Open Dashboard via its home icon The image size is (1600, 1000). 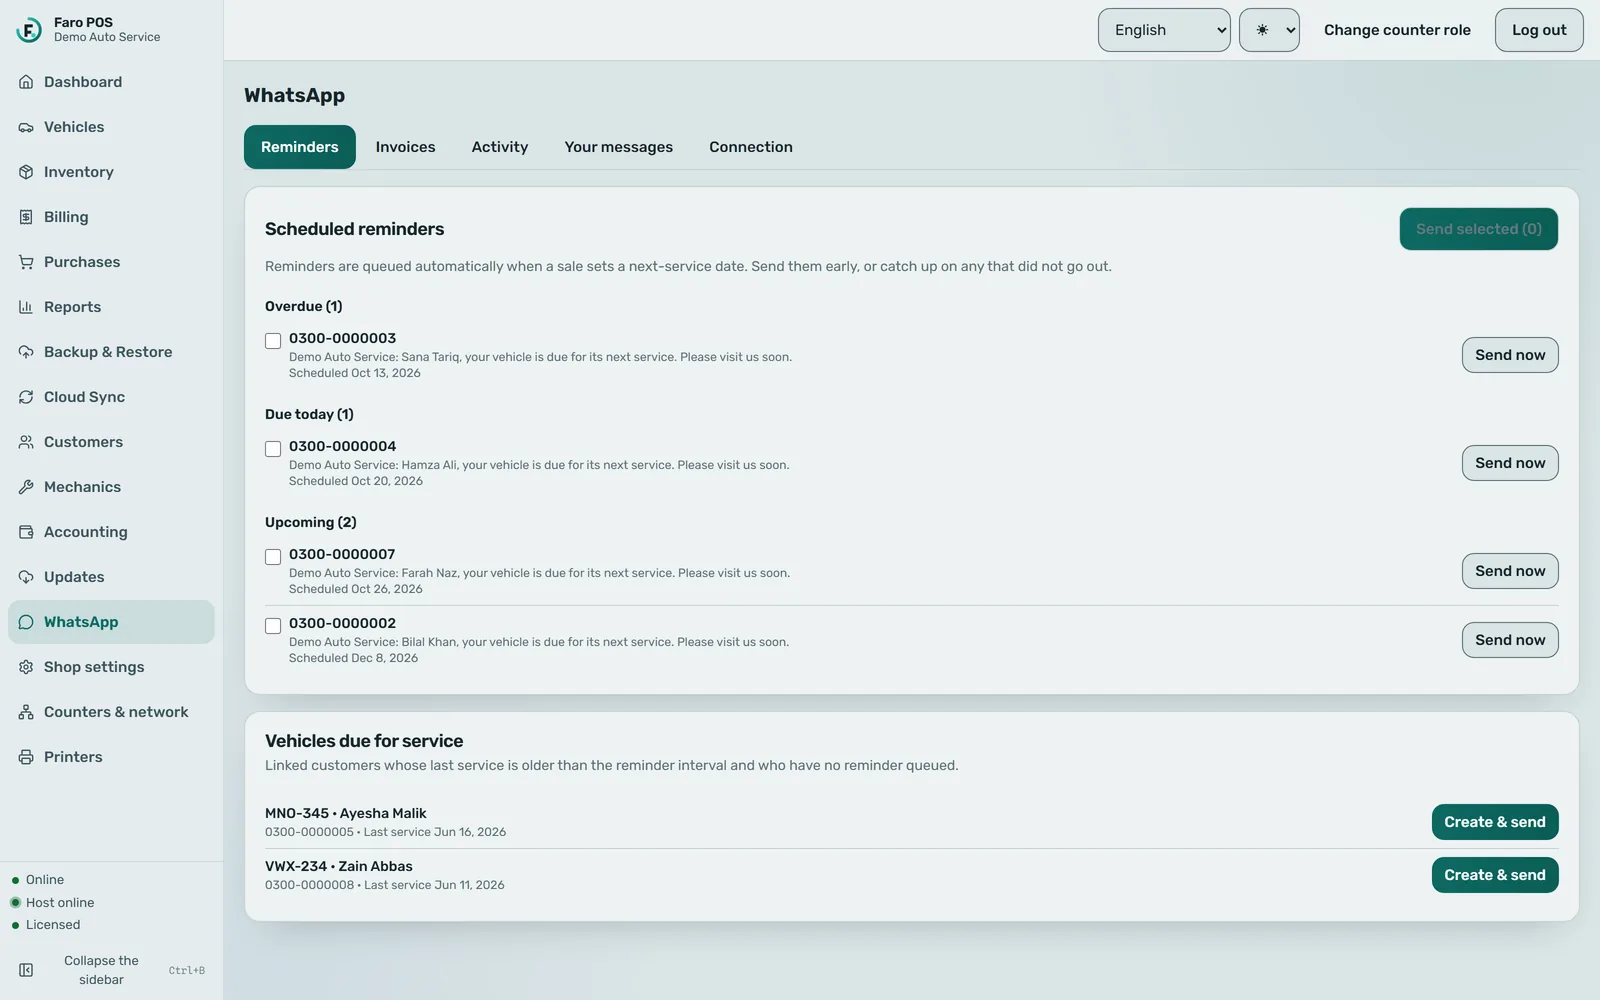click(x=26, y=82)
